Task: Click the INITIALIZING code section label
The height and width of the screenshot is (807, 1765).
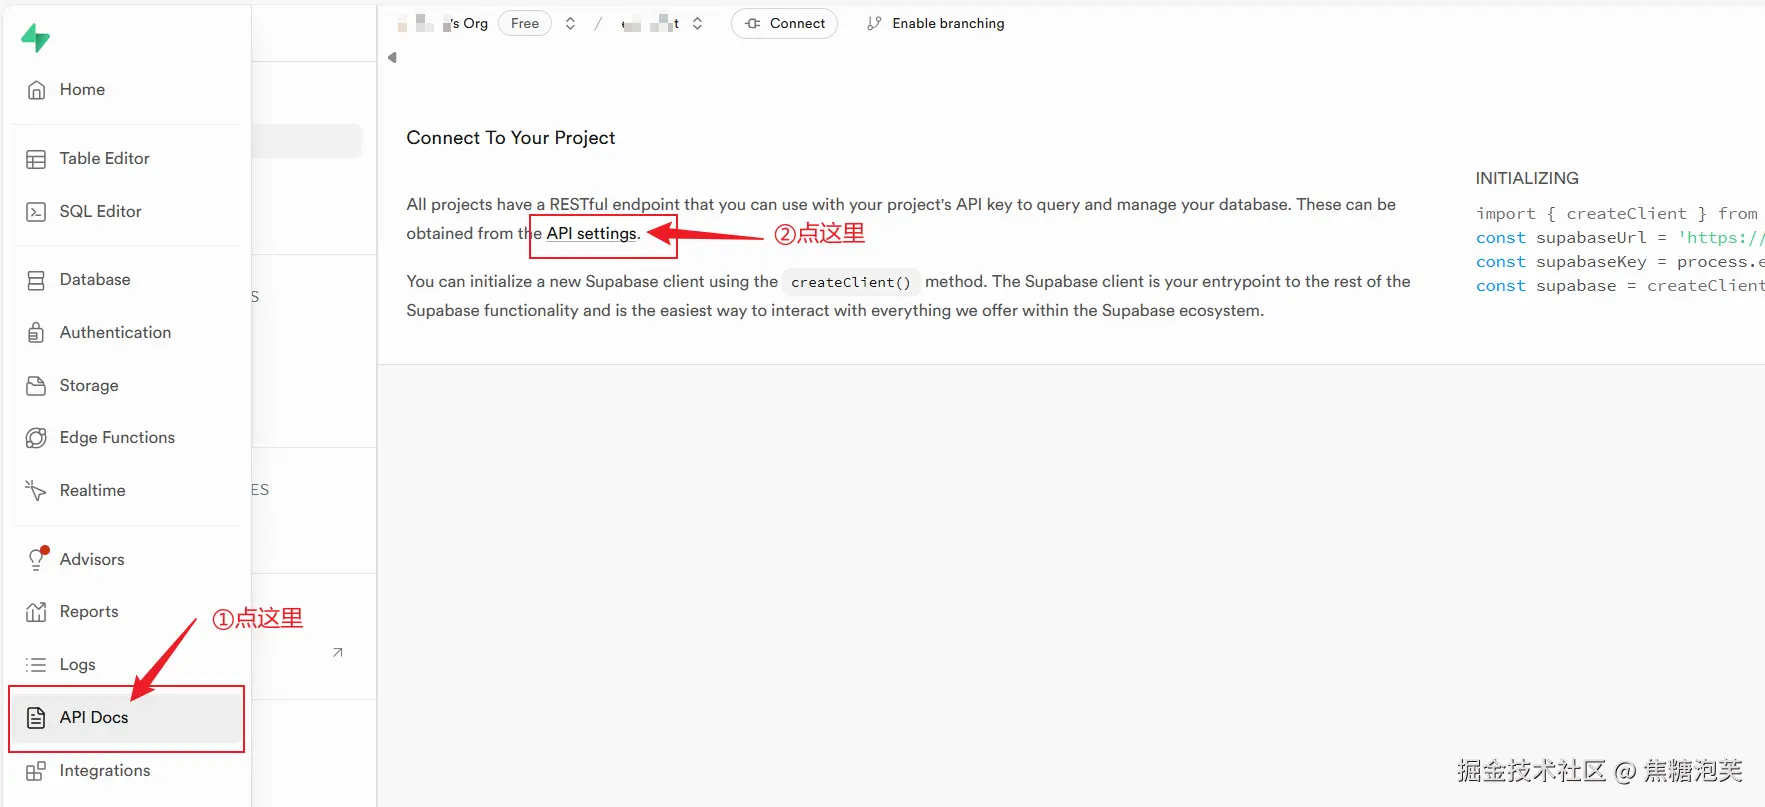Action: (1527, 179)
